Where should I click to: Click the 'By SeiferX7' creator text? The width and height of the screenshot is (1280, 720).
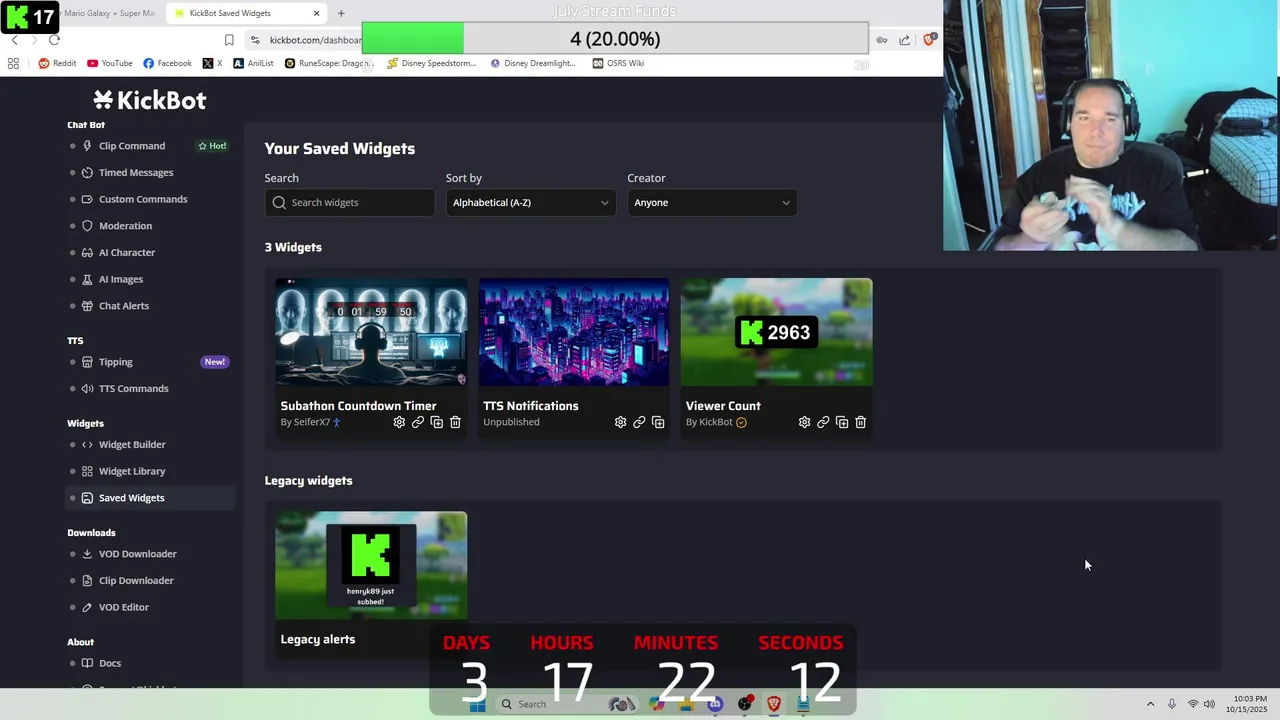tap(305, 422)
